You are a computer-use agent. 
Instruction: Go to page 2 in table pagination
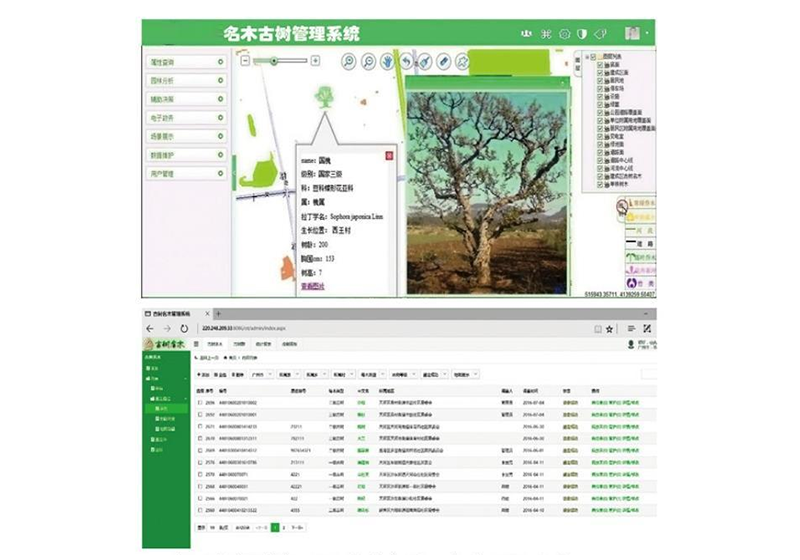[x=284, y=526]
